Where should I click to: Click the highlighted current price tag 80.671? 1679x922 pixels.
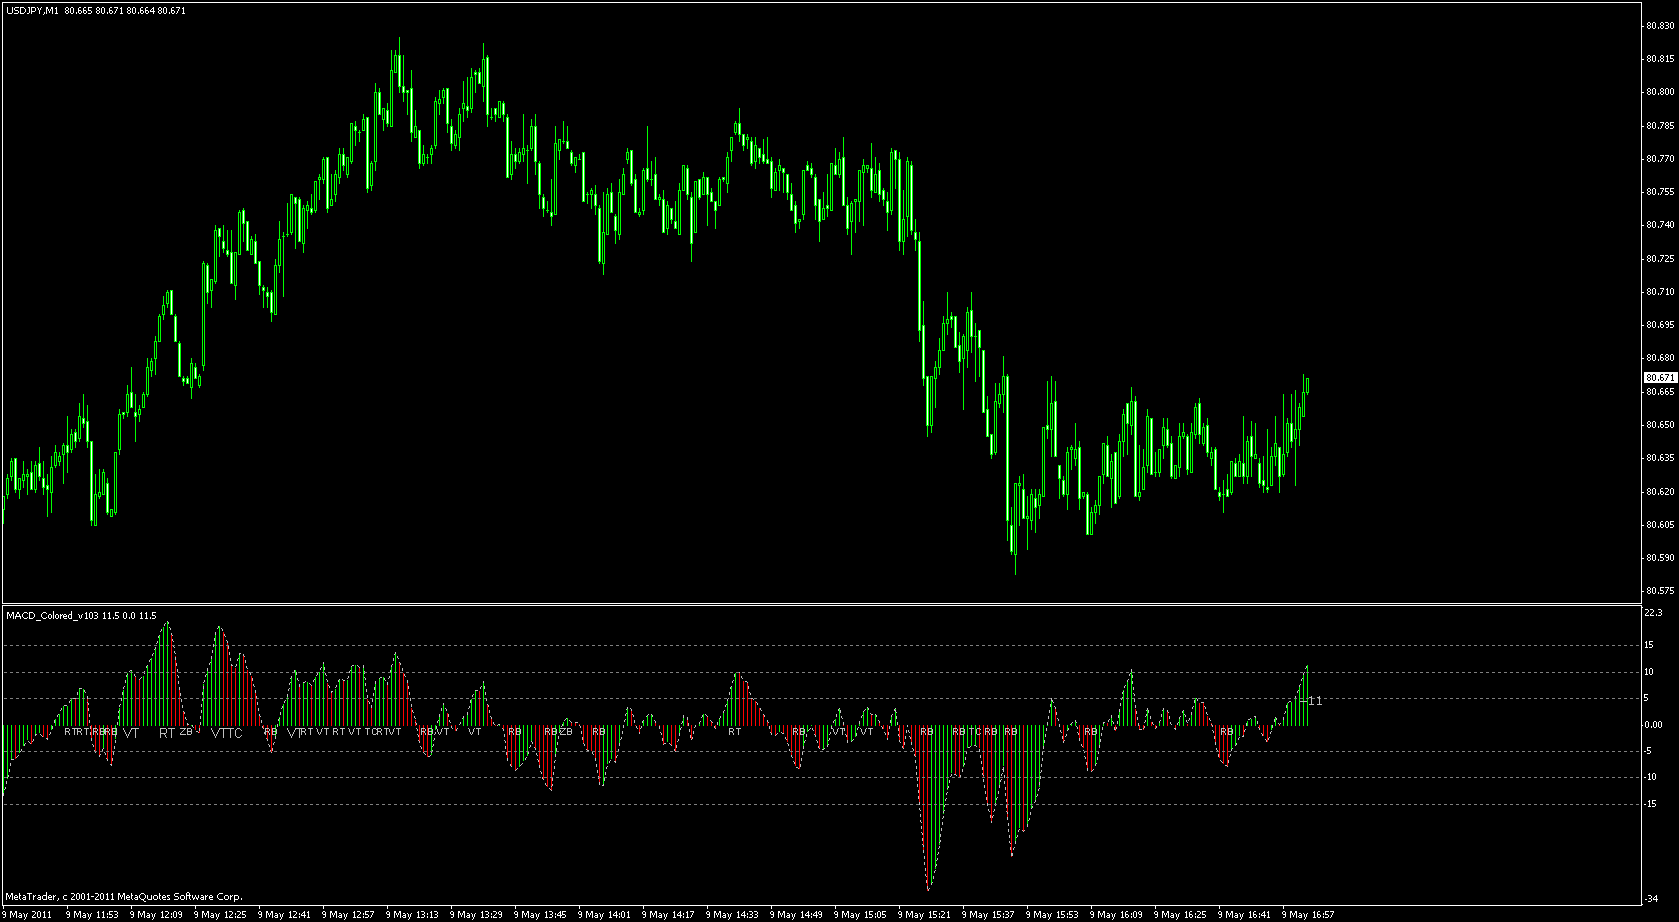tap(1660, 377)
